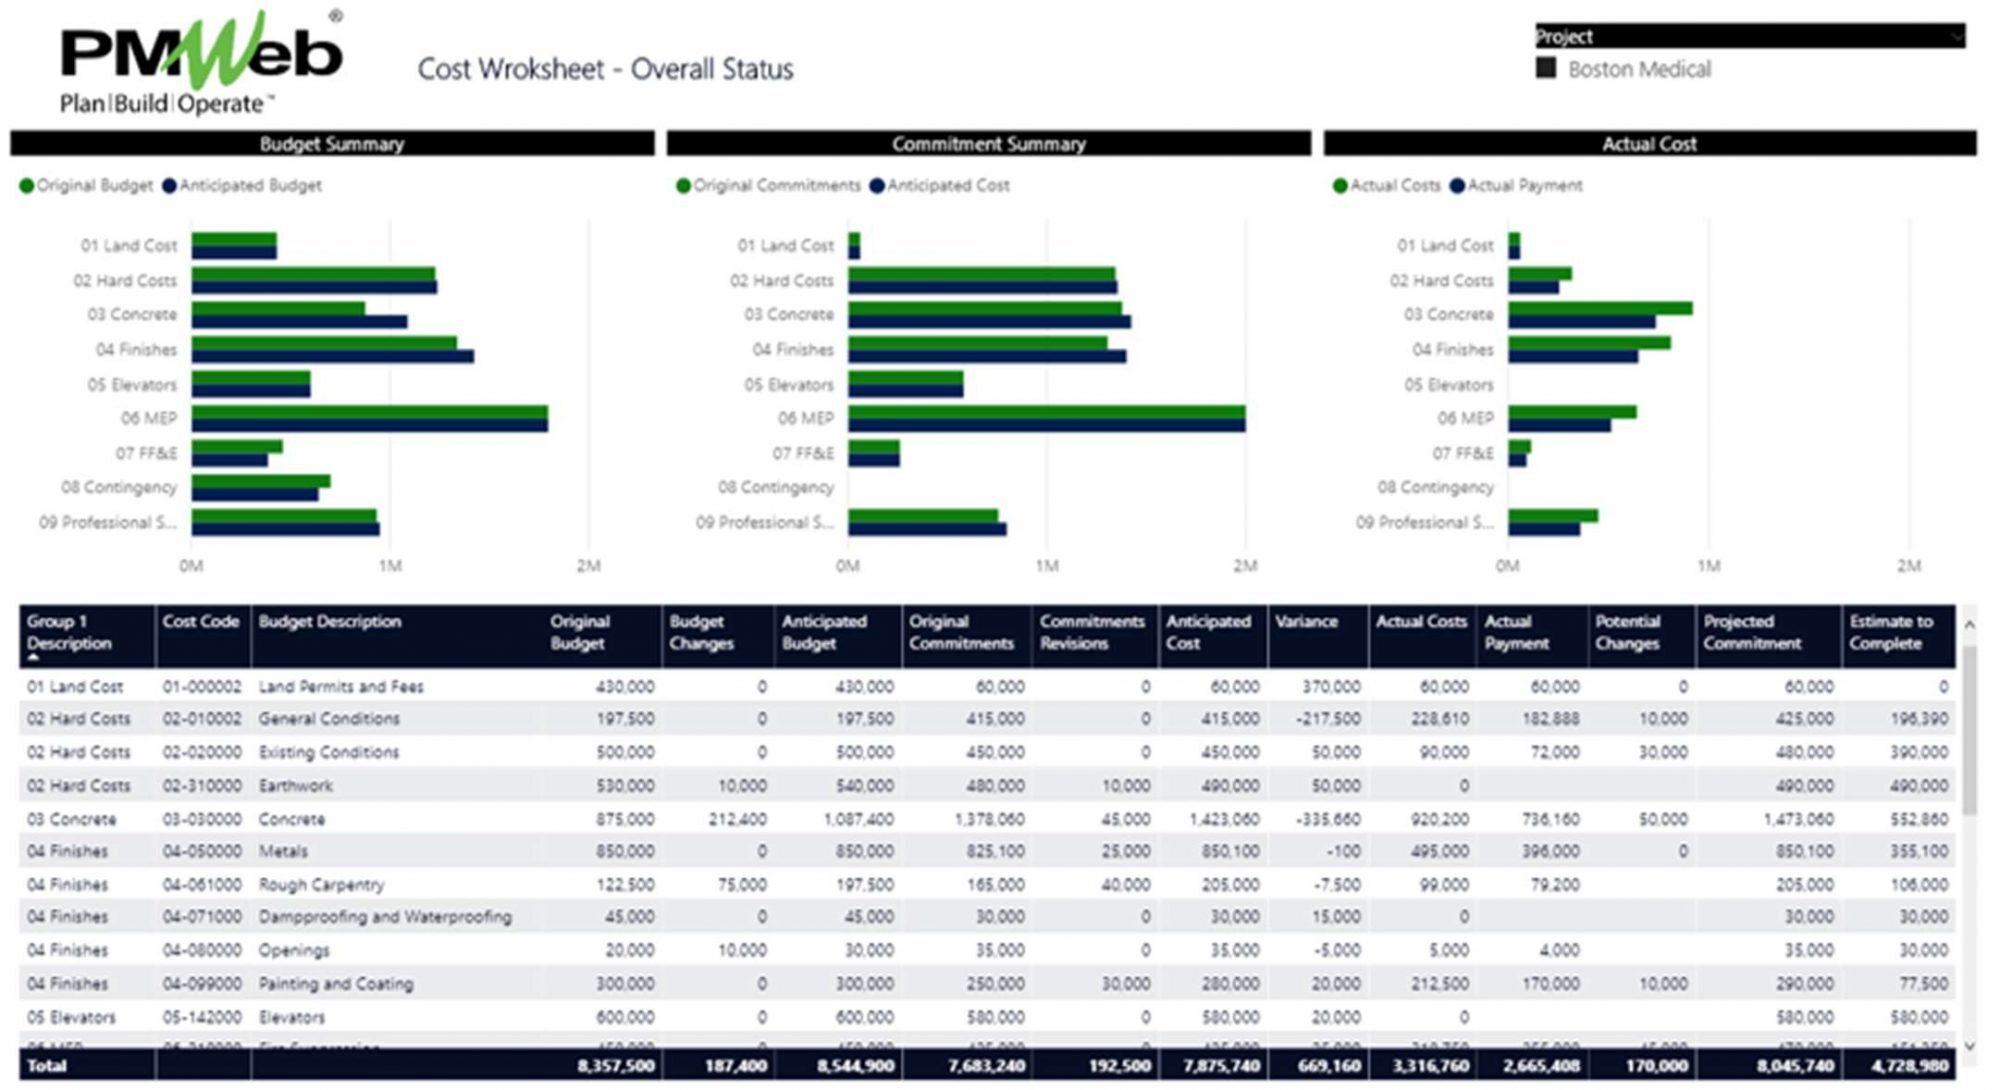Click the Original Budget green legend dot
This screenshot has width=2000, height=1090.
(x=27, y=186)
